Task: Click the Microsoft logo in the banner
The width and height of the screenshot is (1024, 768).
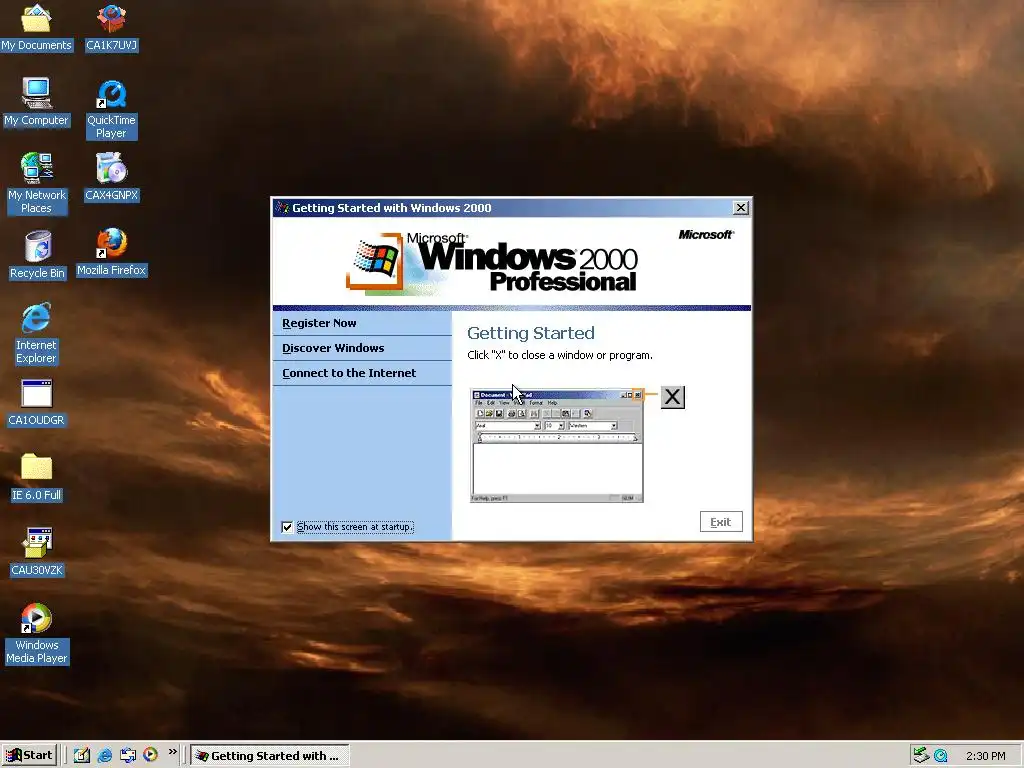Action: [x=706, y=234]
